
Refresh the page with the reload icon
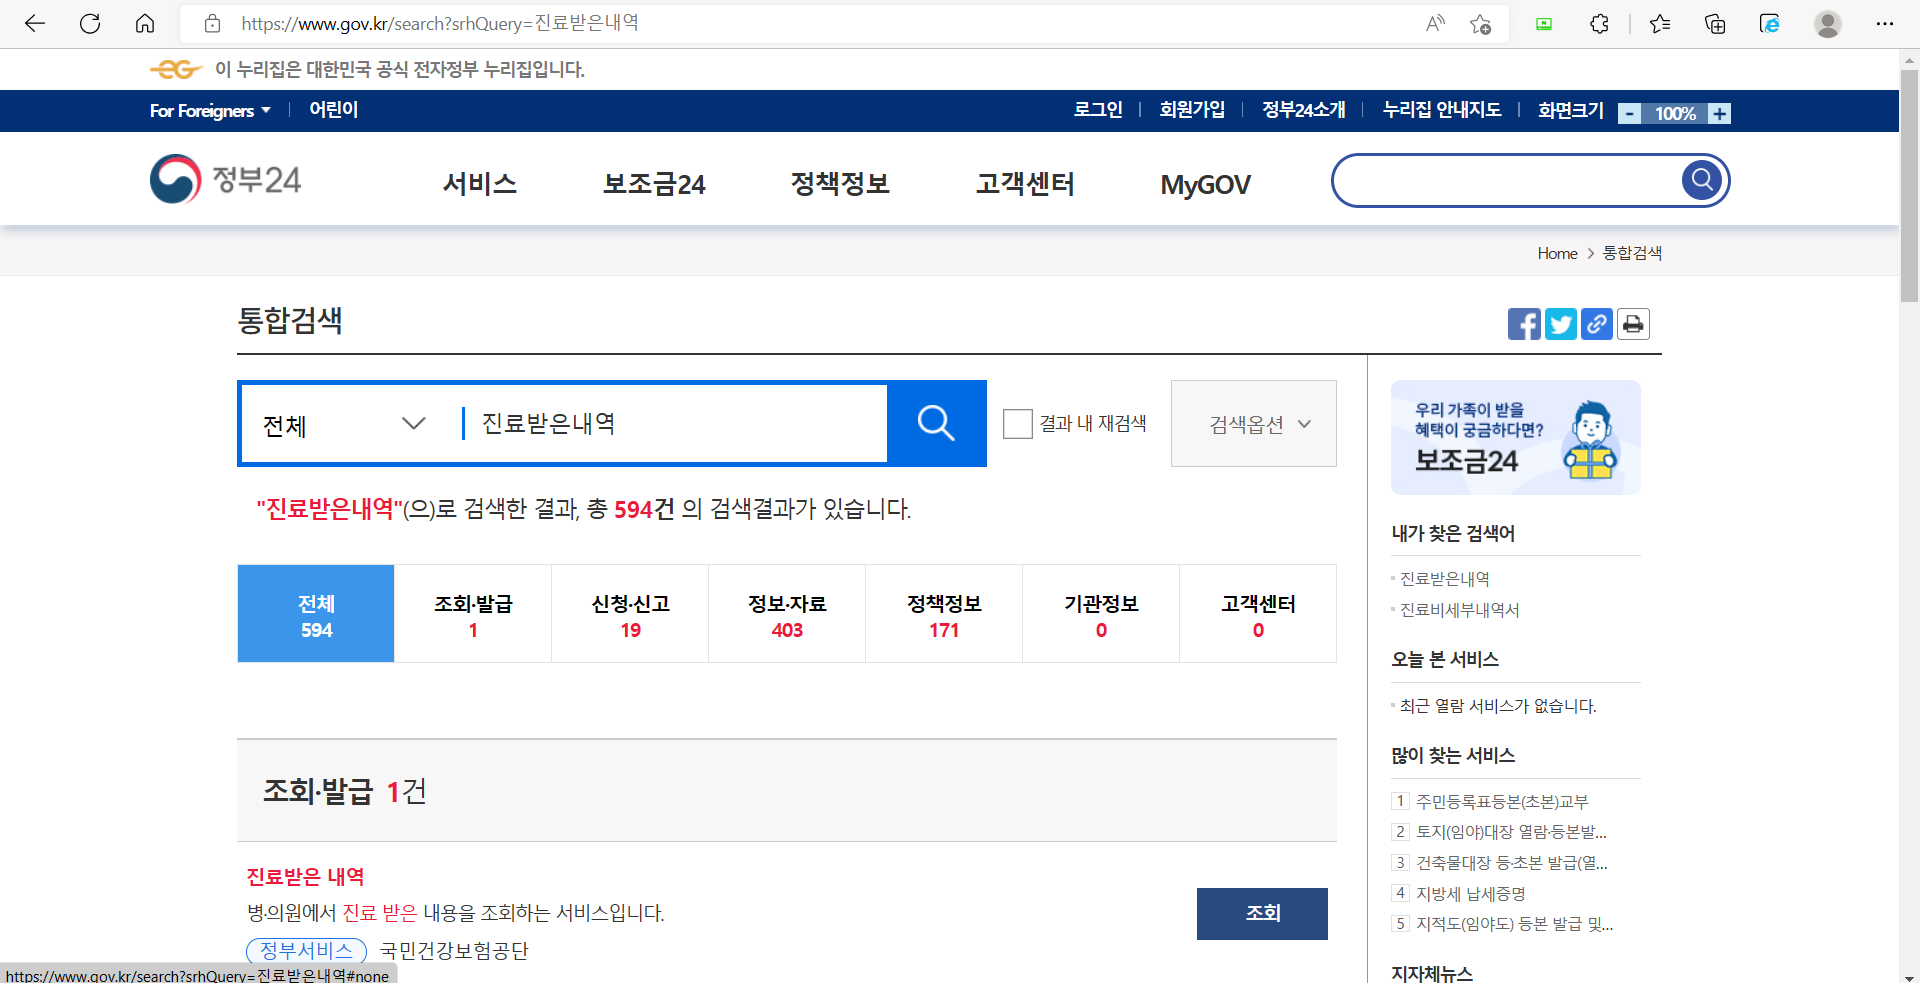click(90, 23)
